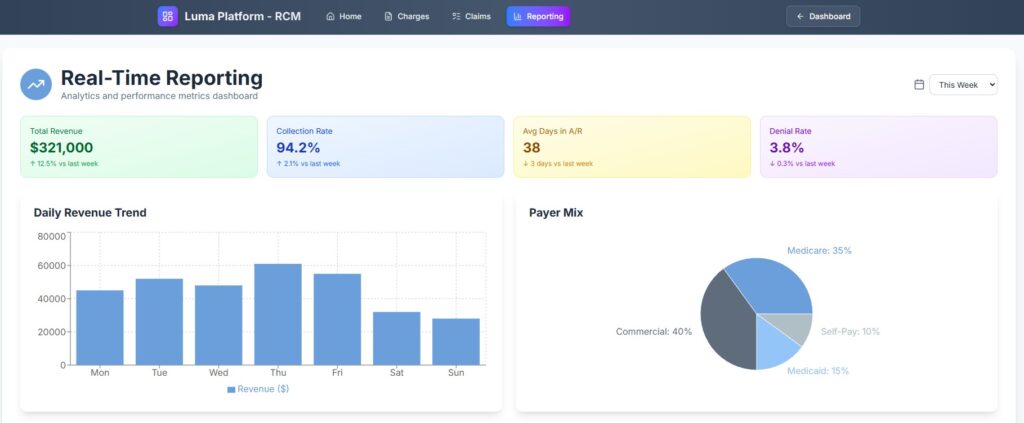Select the Collection Rate card
1024x423 pixels.
385,147
